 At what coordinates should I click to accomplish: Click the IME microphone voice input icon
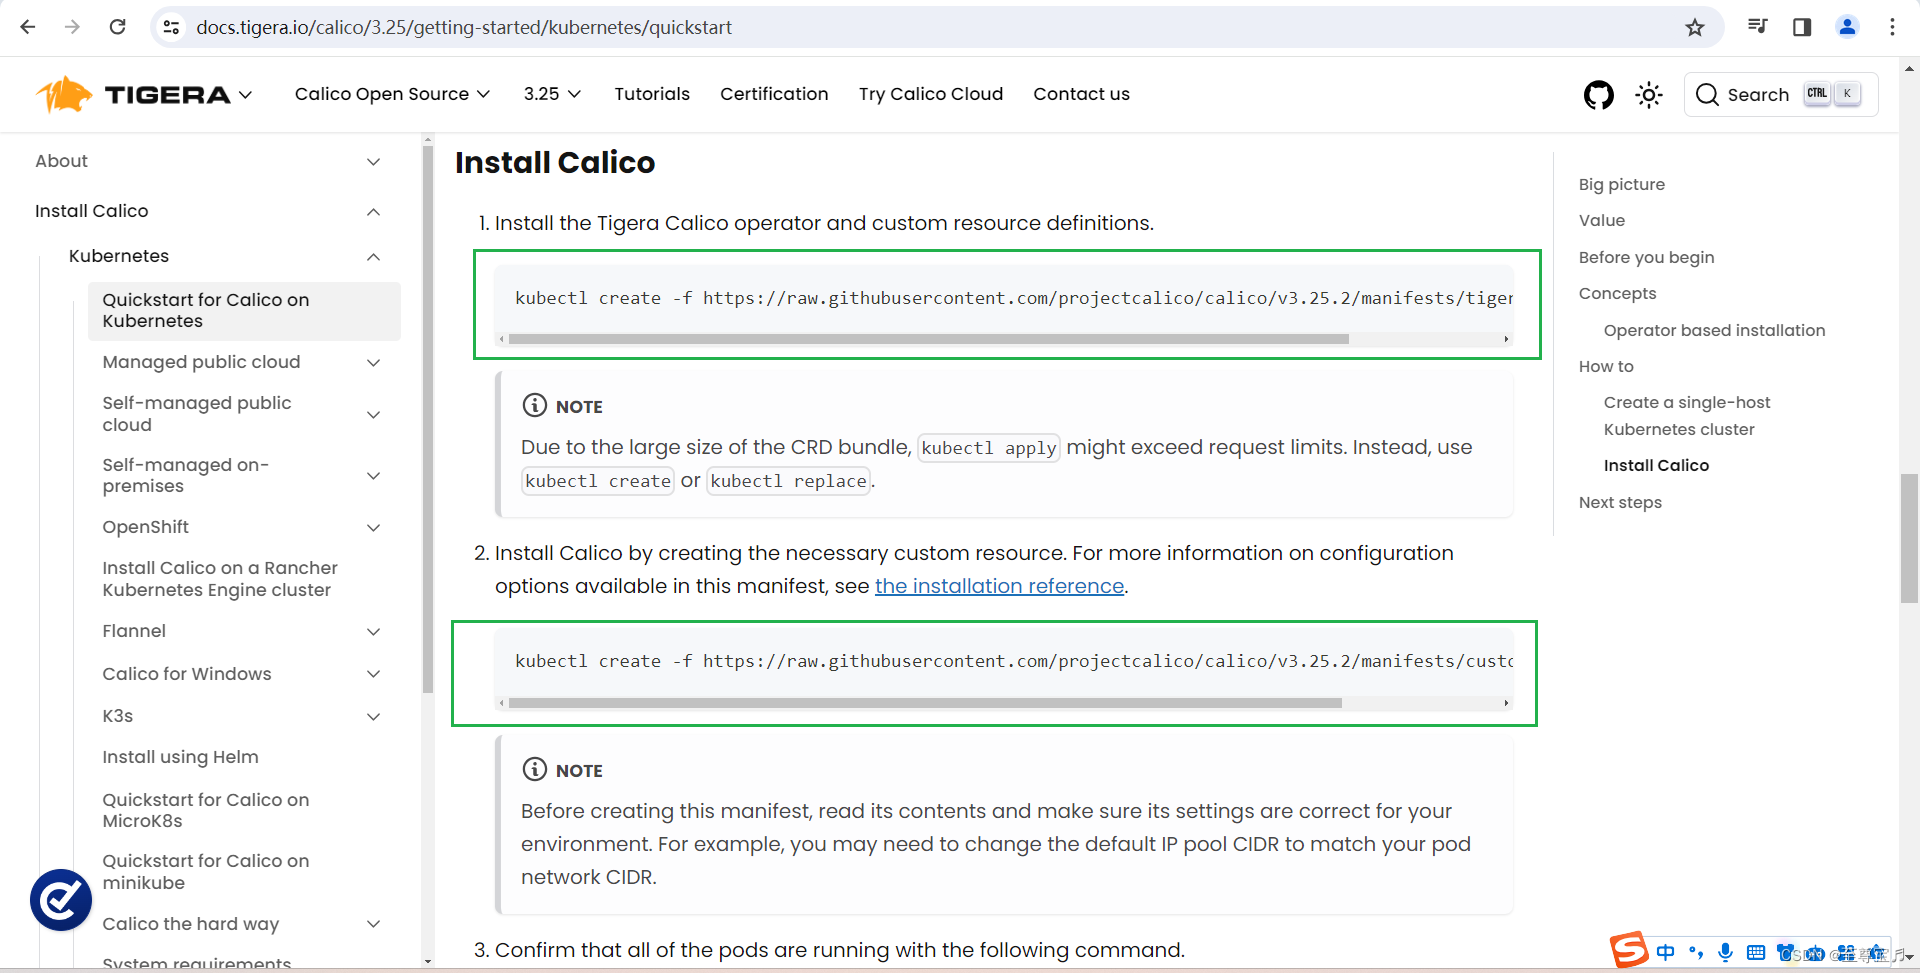[1725, 952]
